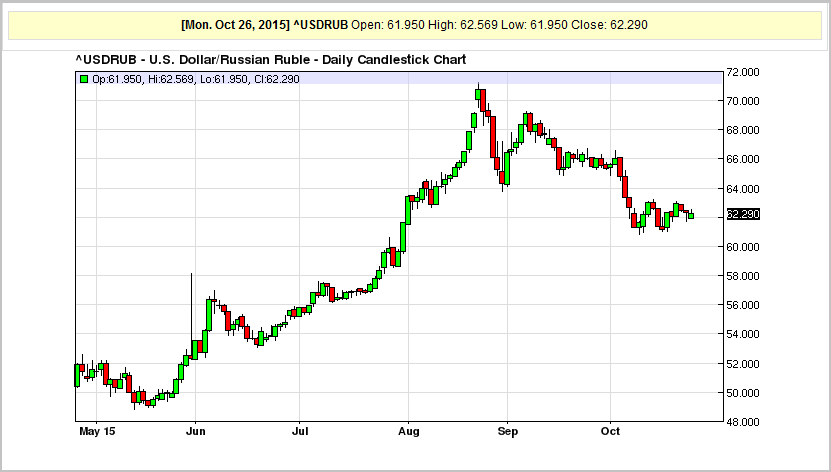This screenshot has height=472, width=831.
Task: Click the 56.000 y-axis label
Action: (x=742, y=305)
